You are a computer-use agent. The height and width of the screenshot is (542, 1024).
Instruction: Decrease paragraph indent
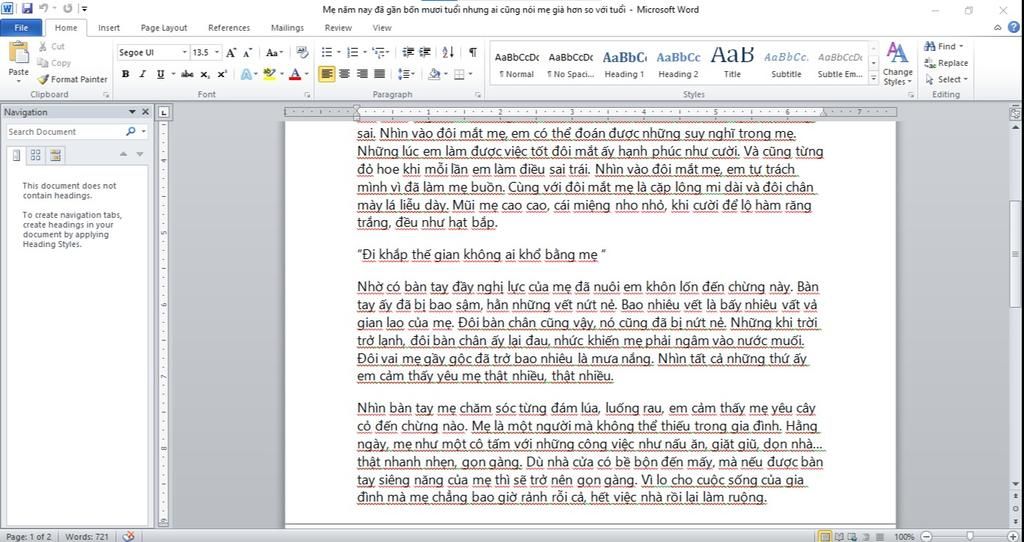click(408, 52)
